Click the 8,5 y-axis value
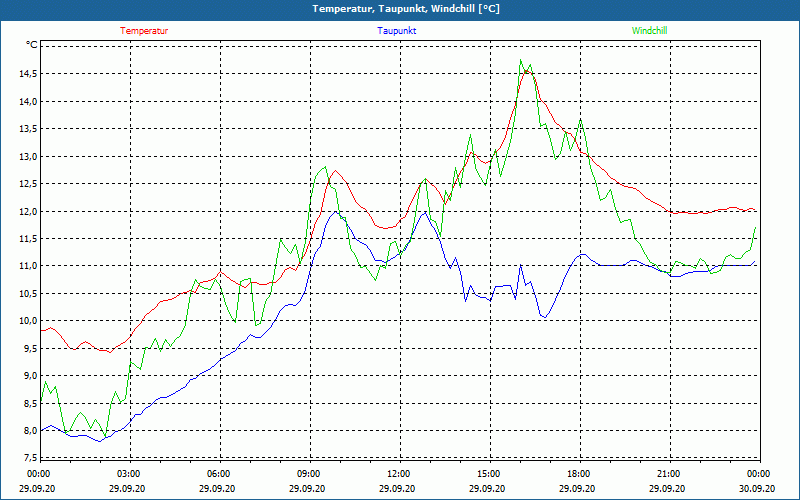Image resolution: width=800 pixels, height=500 pixels. (30, 403)
